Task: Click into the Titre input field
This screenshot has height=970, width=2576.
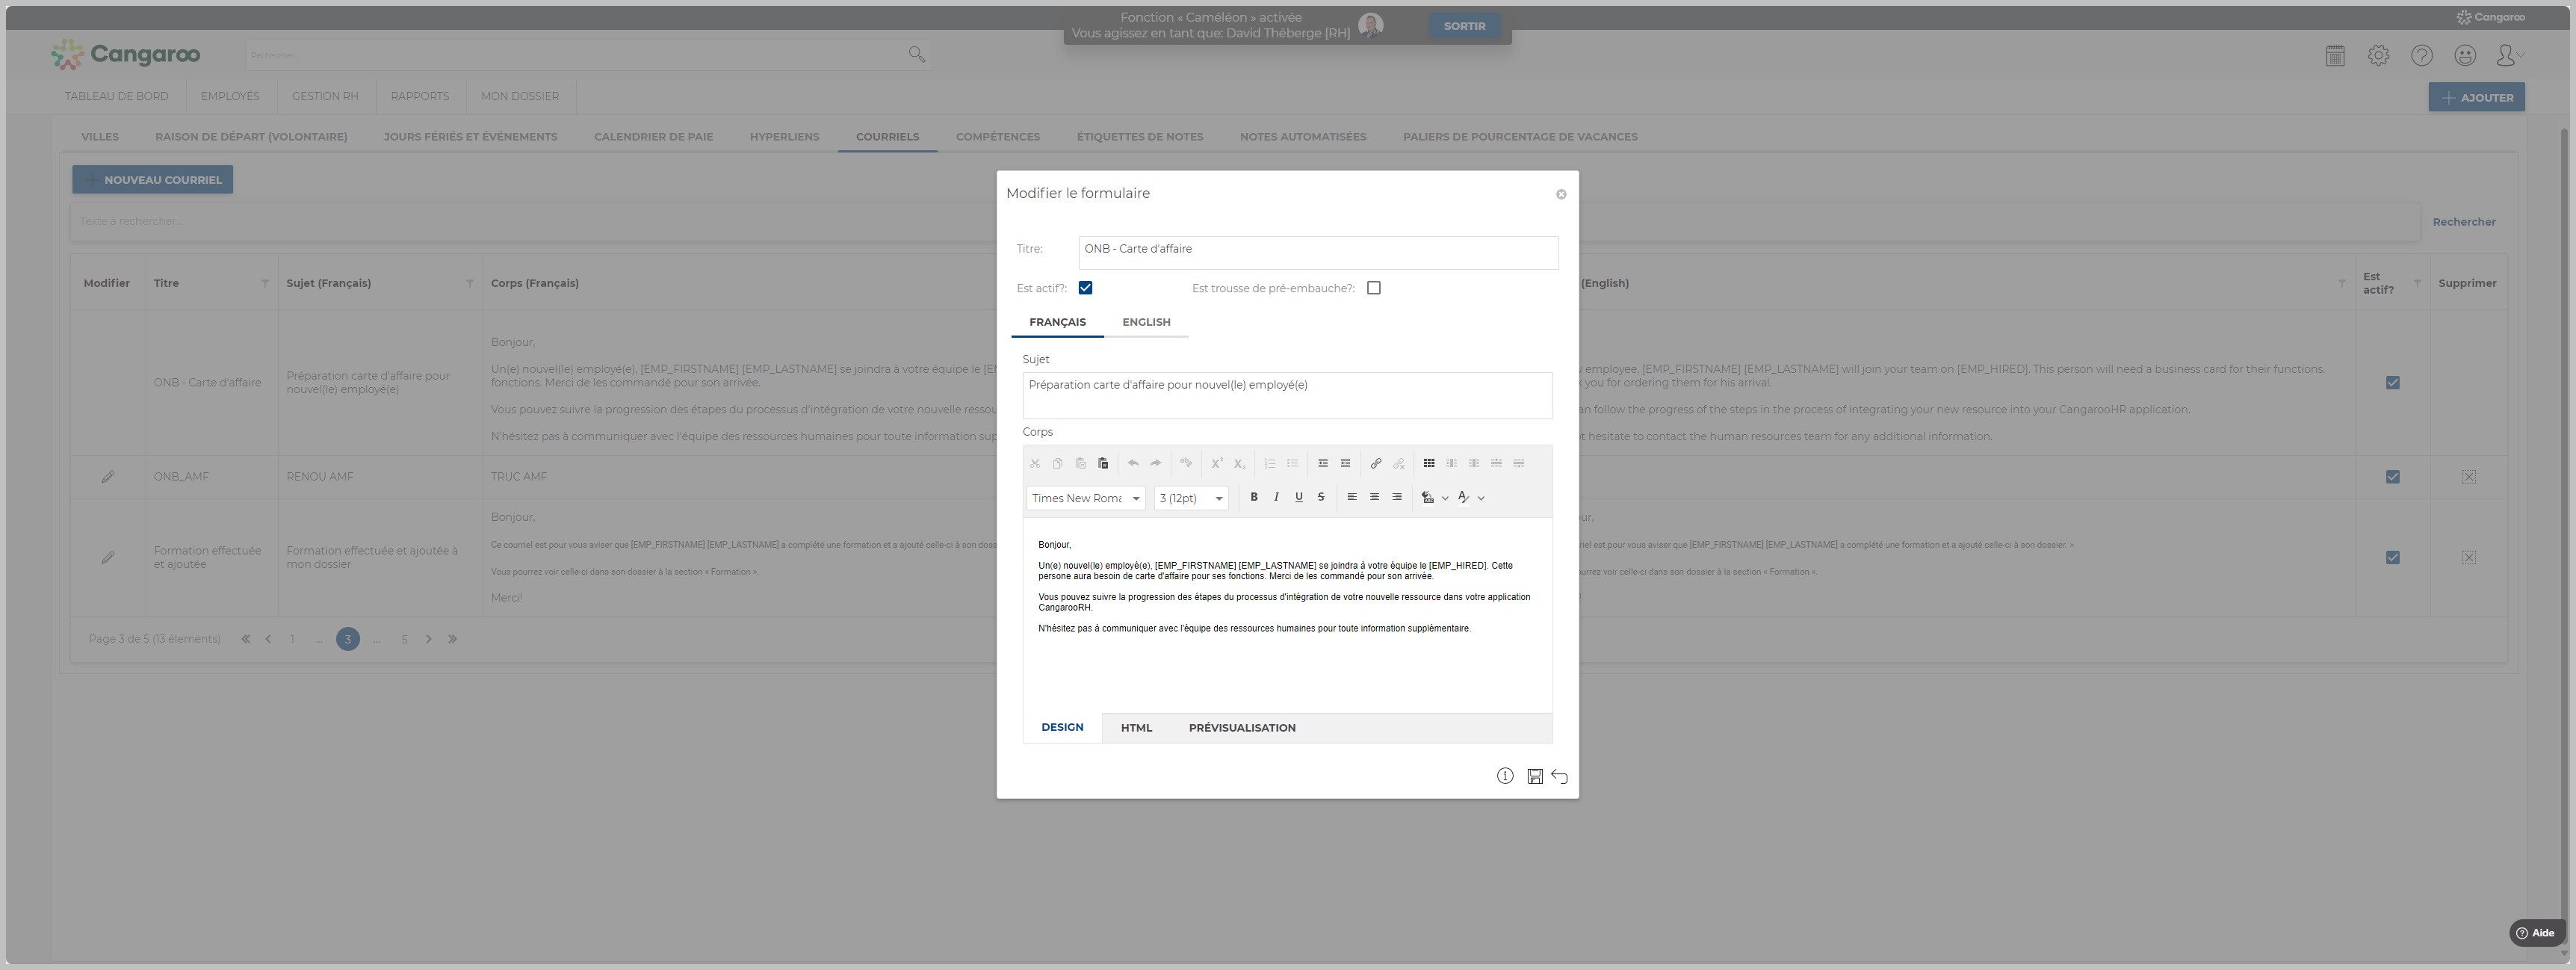Action: pos(1317,250)
